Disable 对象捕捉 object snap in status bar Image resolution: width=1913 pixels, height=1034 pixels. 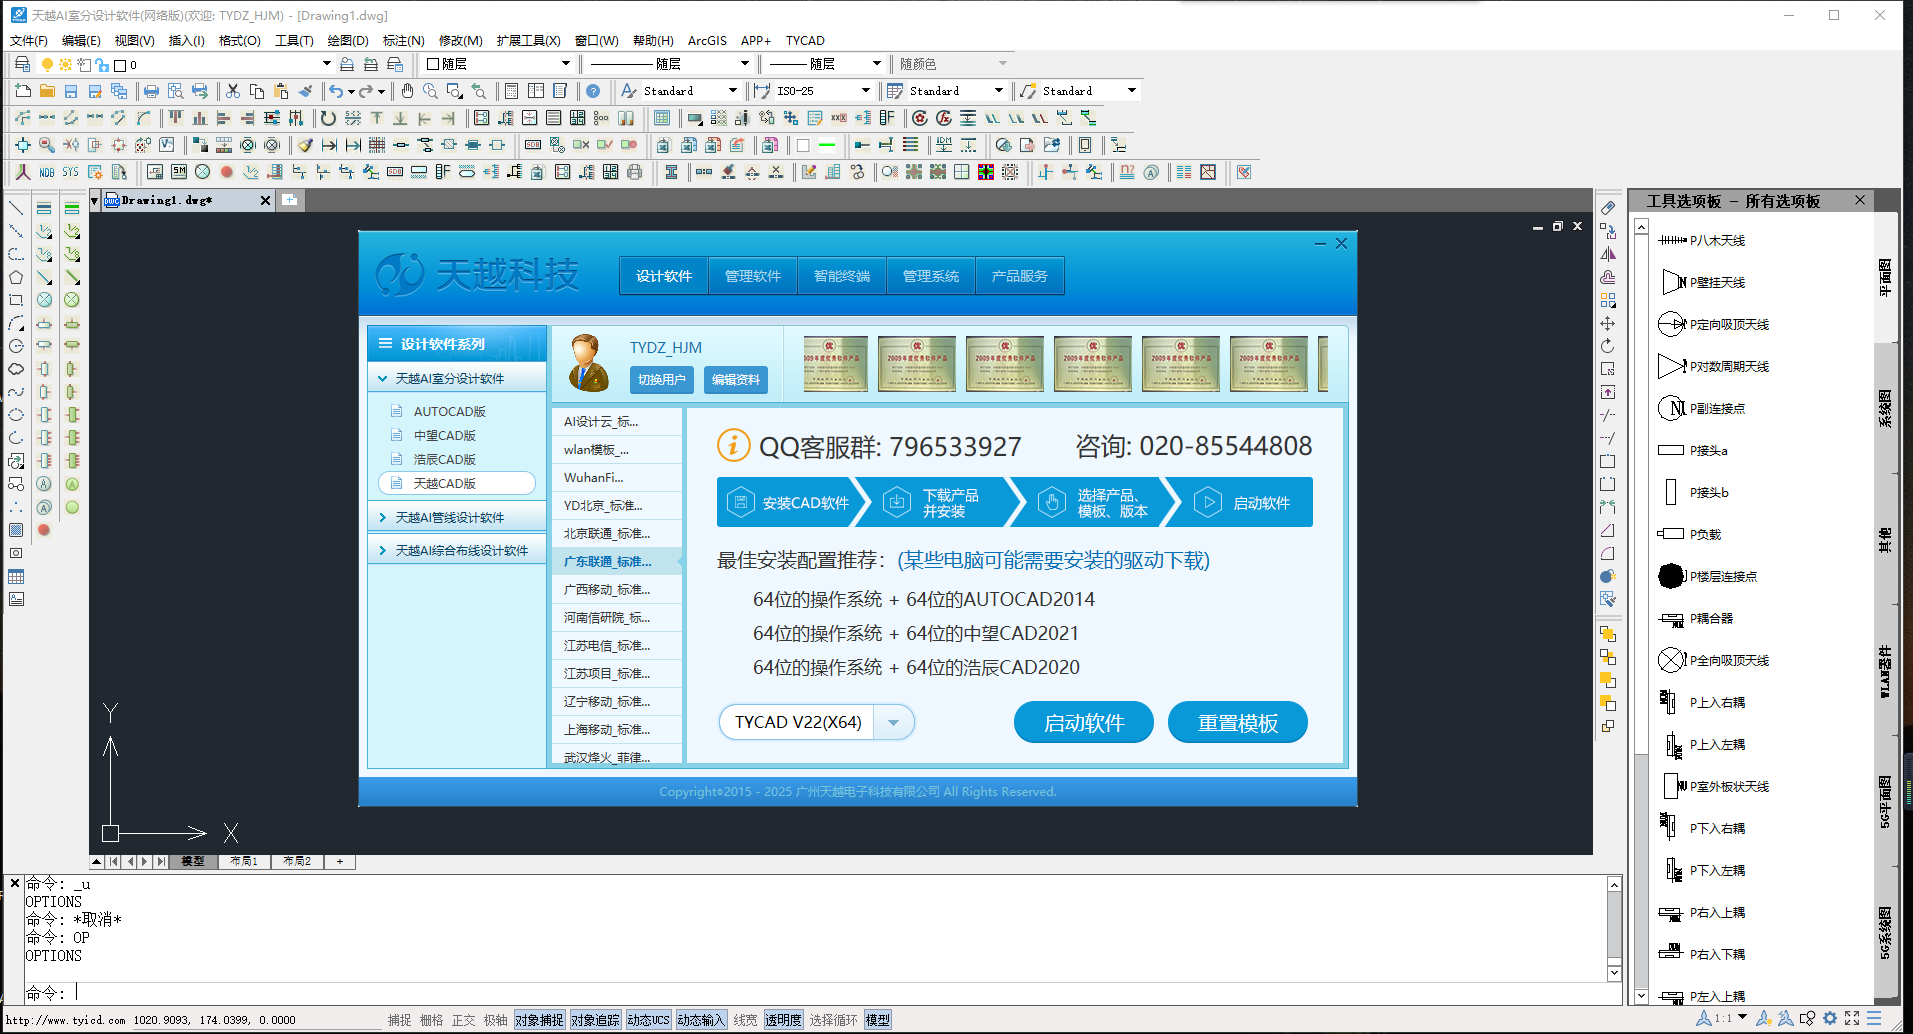[539, 1020]
